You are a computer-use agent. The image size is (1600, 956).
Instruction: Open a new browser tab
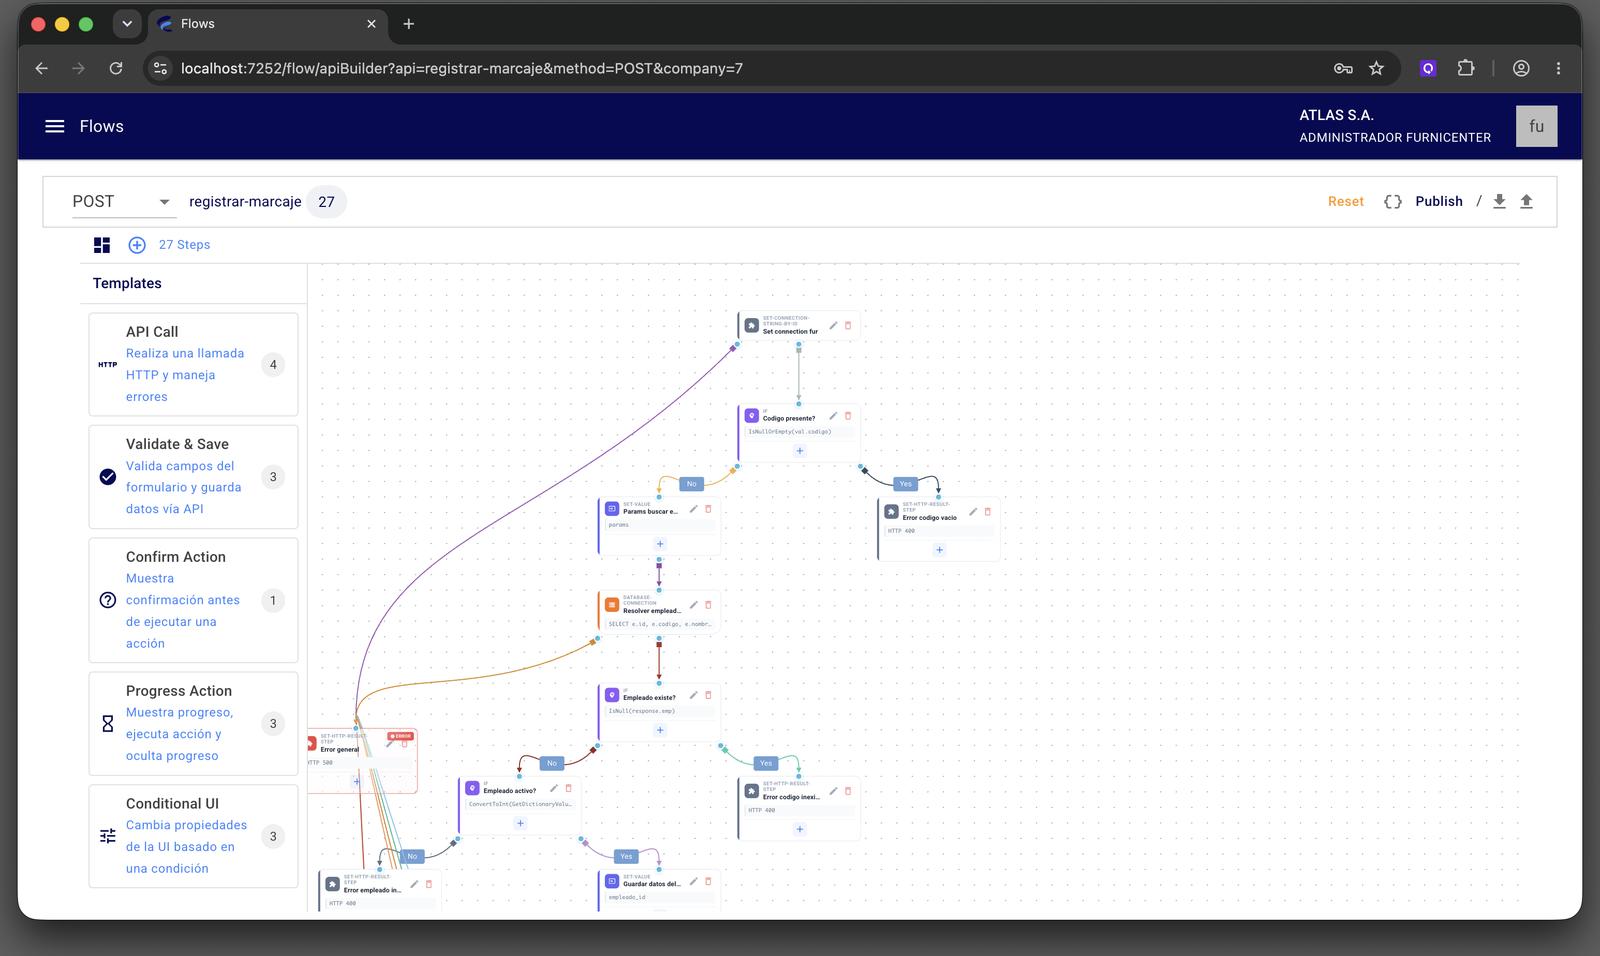click(x=409, y=24)
